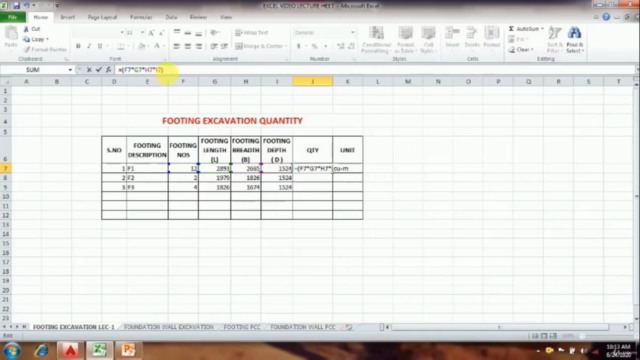Image resolution: width=640 pixels, height=360 pixels.
Task: Decrease font size with the small A icon
Action: tap(161, 33)
